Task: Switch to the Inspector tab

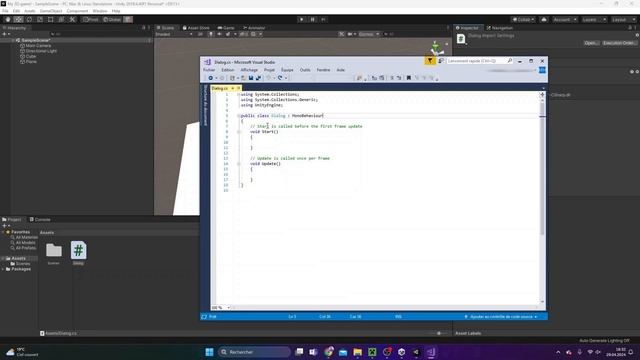Action: click(x=467, y=28)
